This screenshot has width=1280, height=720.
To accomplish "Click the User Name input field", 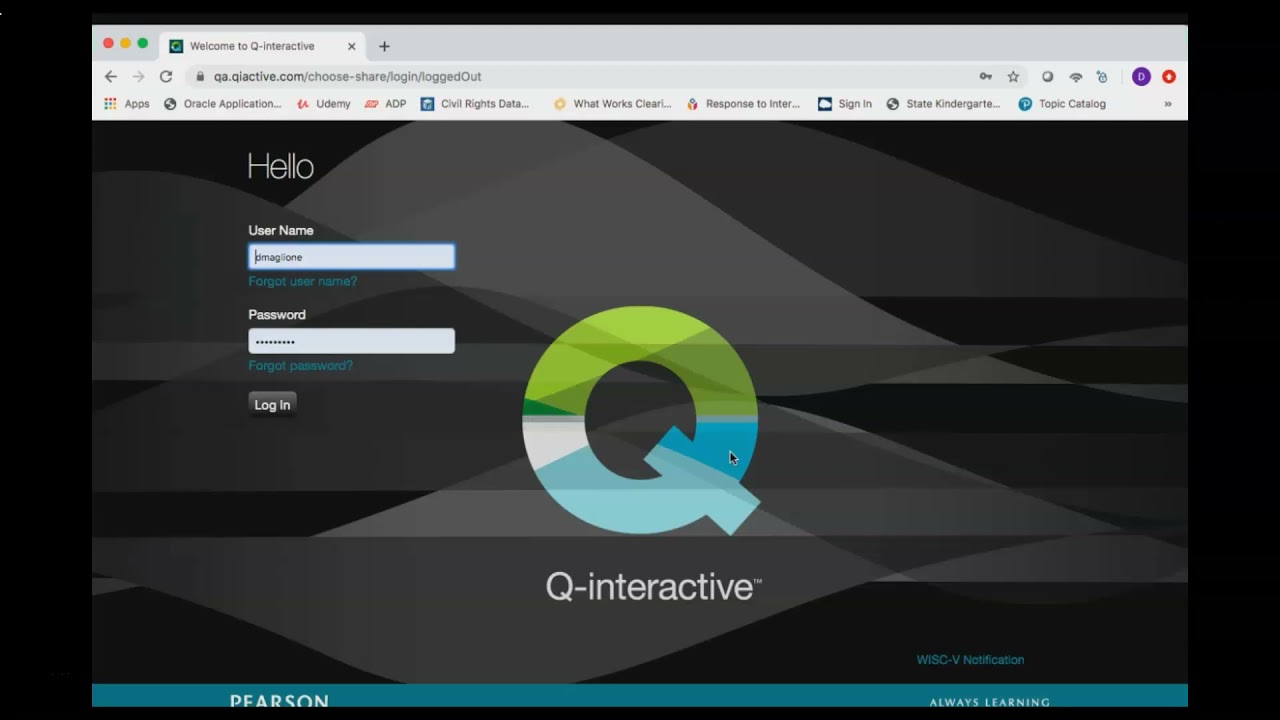I will coord(351,257).
